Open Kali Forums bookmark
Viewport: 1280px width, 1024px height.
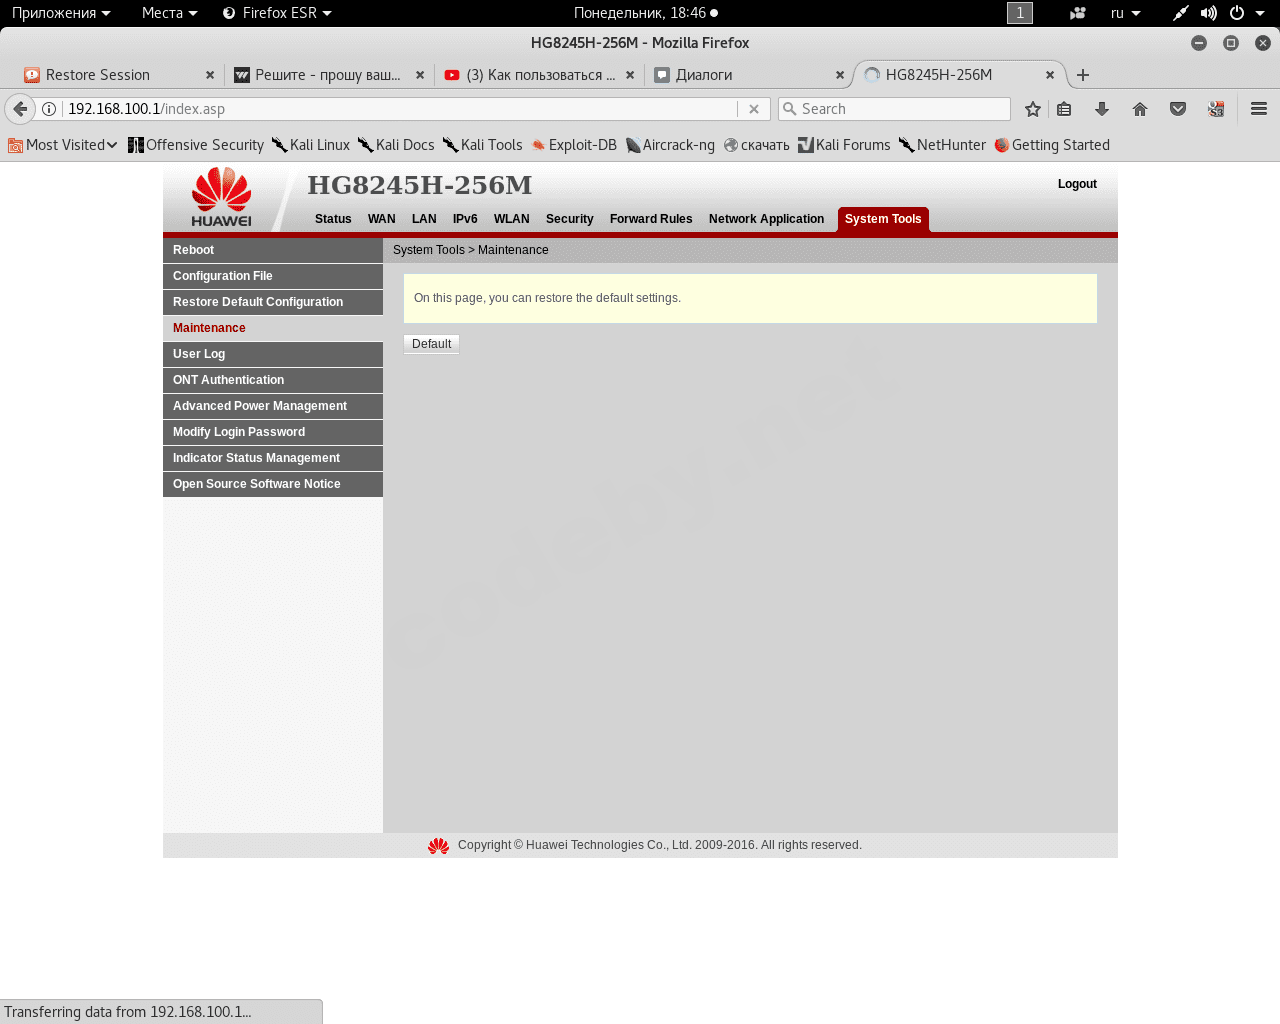click(x=844, y=145)
